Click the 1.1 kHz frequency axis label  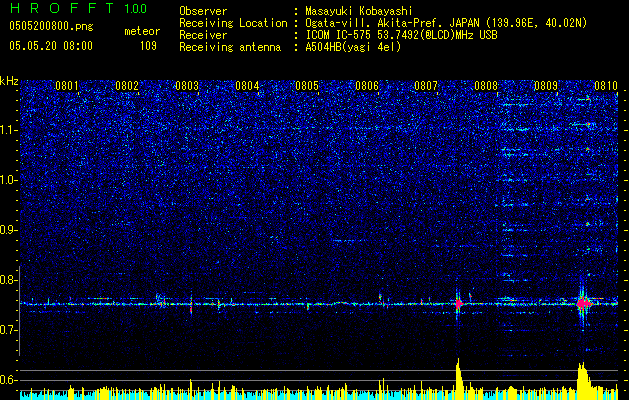click(x=7, y=130)
